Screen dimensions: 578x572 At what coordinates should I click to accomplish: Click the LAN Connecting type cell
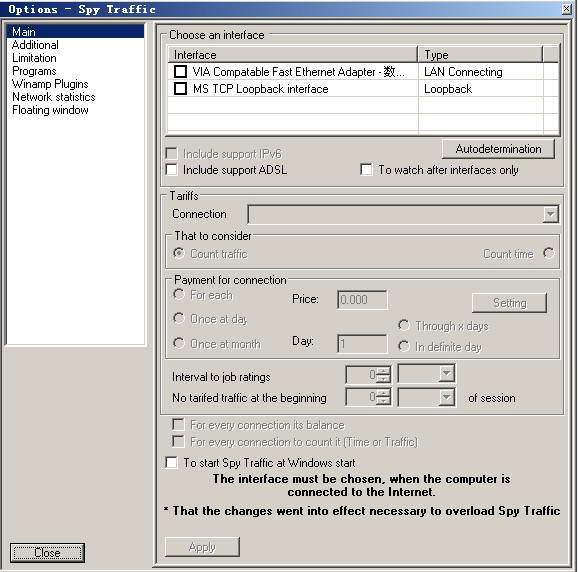[480, 72]
